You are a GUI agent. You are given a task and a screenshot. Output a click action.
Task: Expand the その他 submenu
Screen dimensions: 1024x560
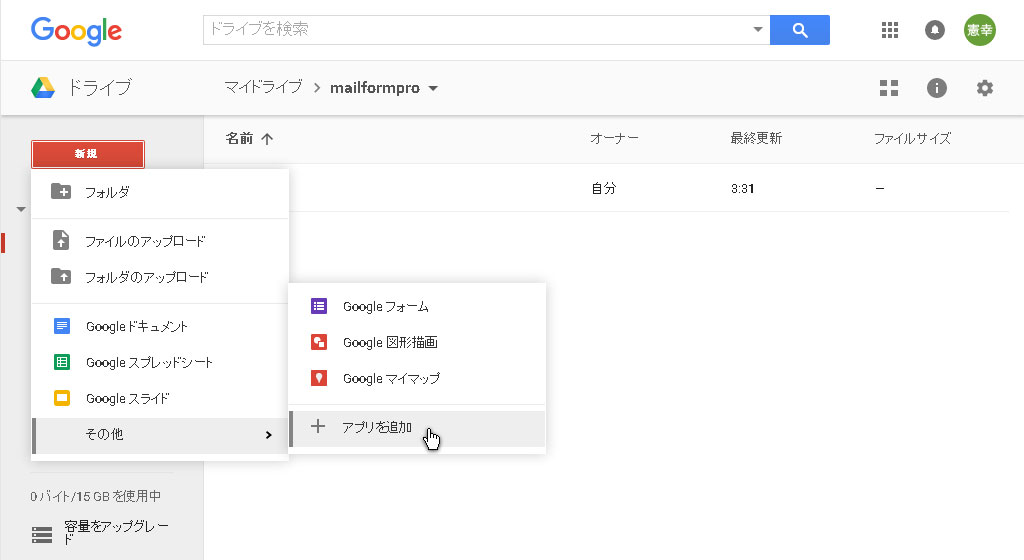(x=160, y=435)
